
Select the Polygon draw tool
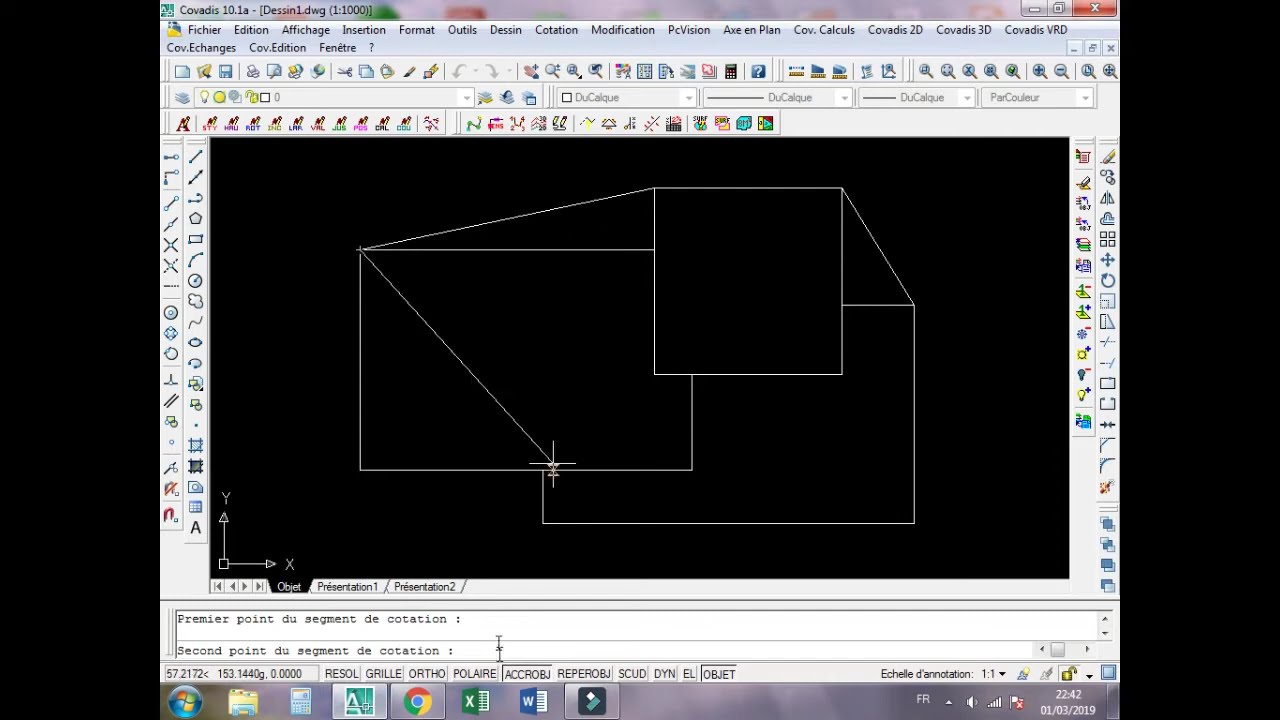tap(195, 218)
